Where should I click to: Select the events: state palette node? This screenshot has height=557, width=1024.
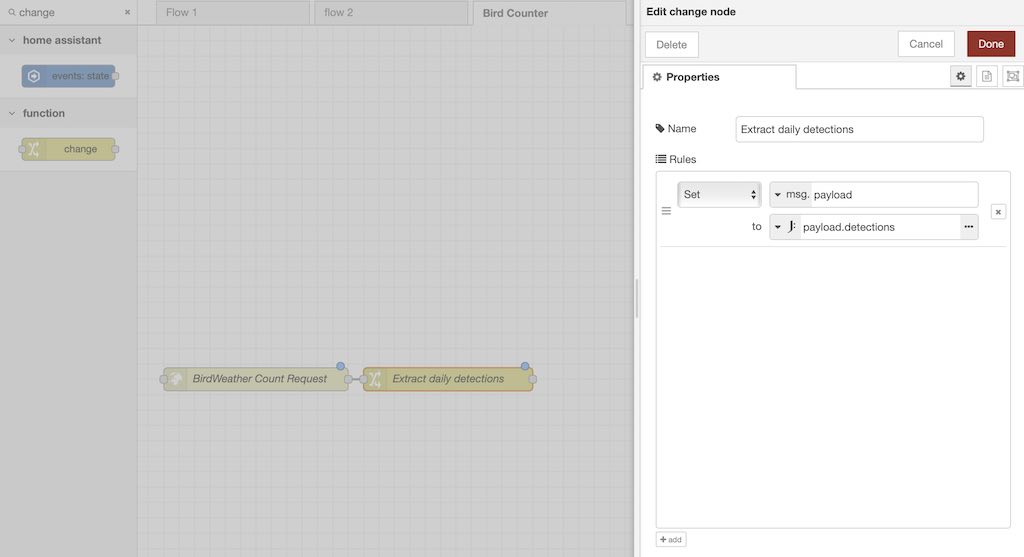tap(69, 76)
